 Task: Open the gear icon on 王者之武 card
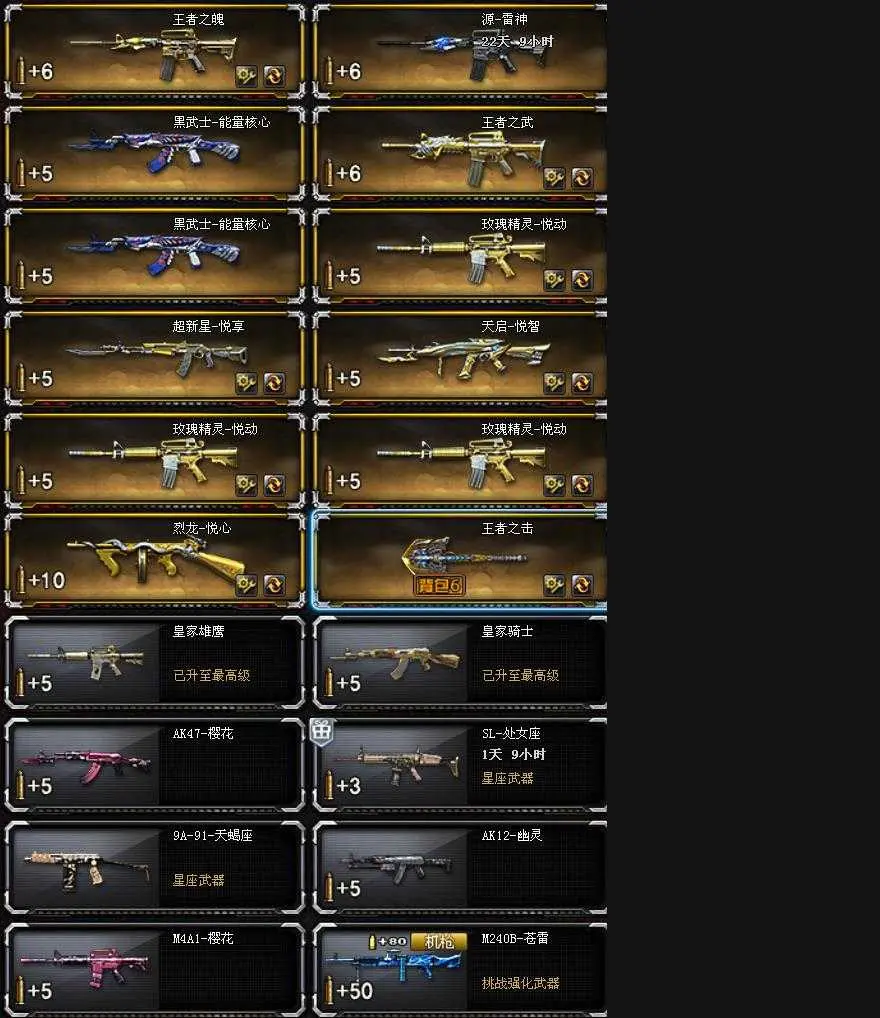coord(554,178)
